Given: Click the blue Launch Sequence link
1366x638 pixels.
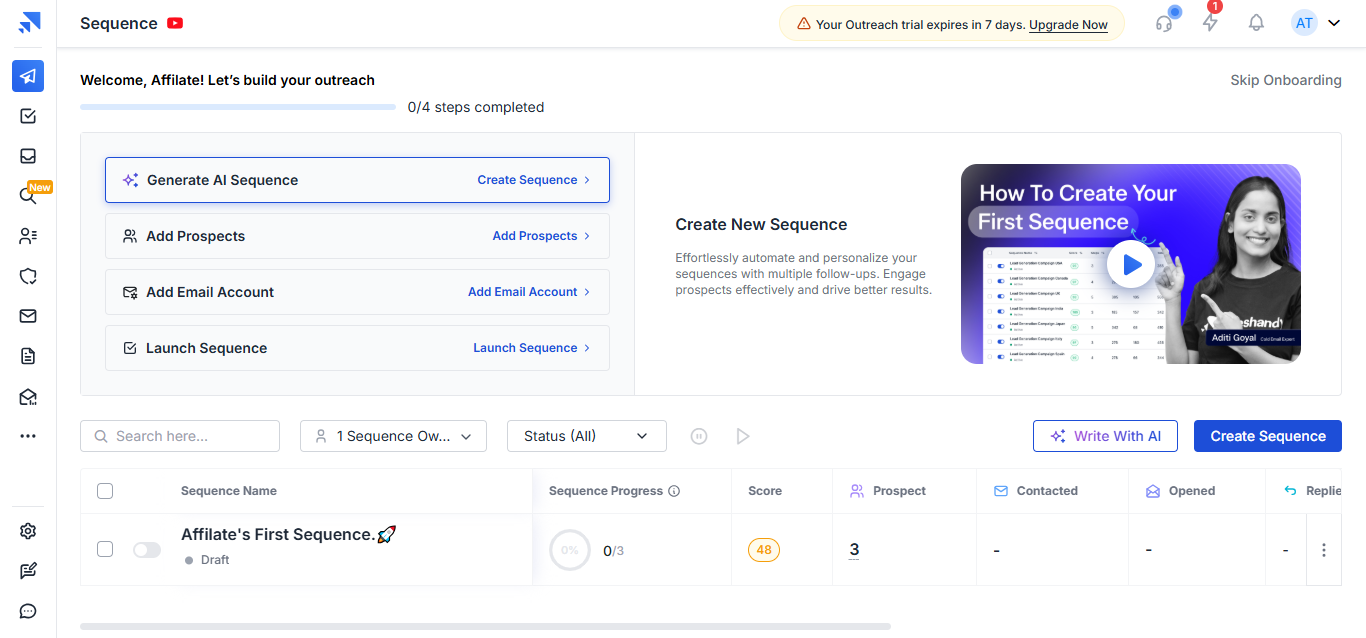Looking at the screenshot, I should (531, 348).
